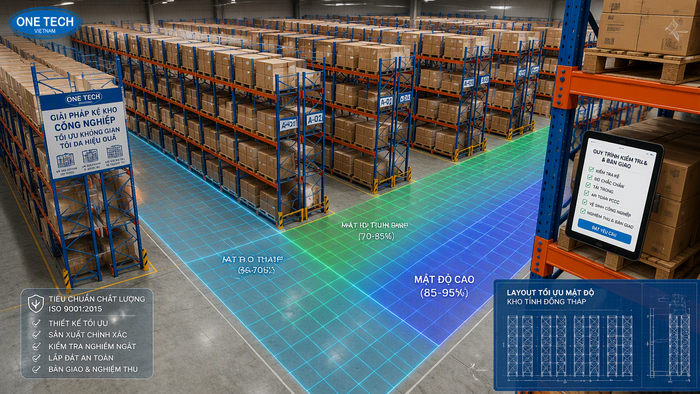Click the (85-95%) density value

pyautogui.click(x=444, y=293)
